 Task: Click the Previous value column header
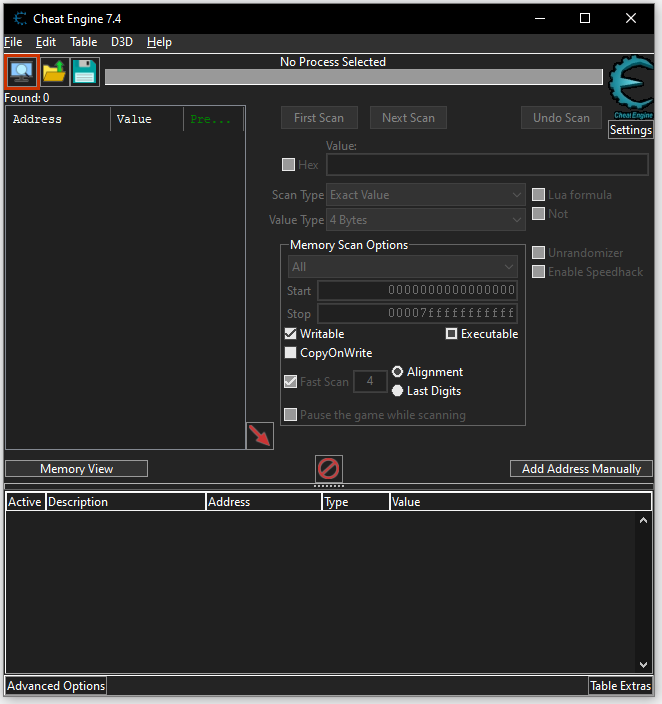pos(213,119)
